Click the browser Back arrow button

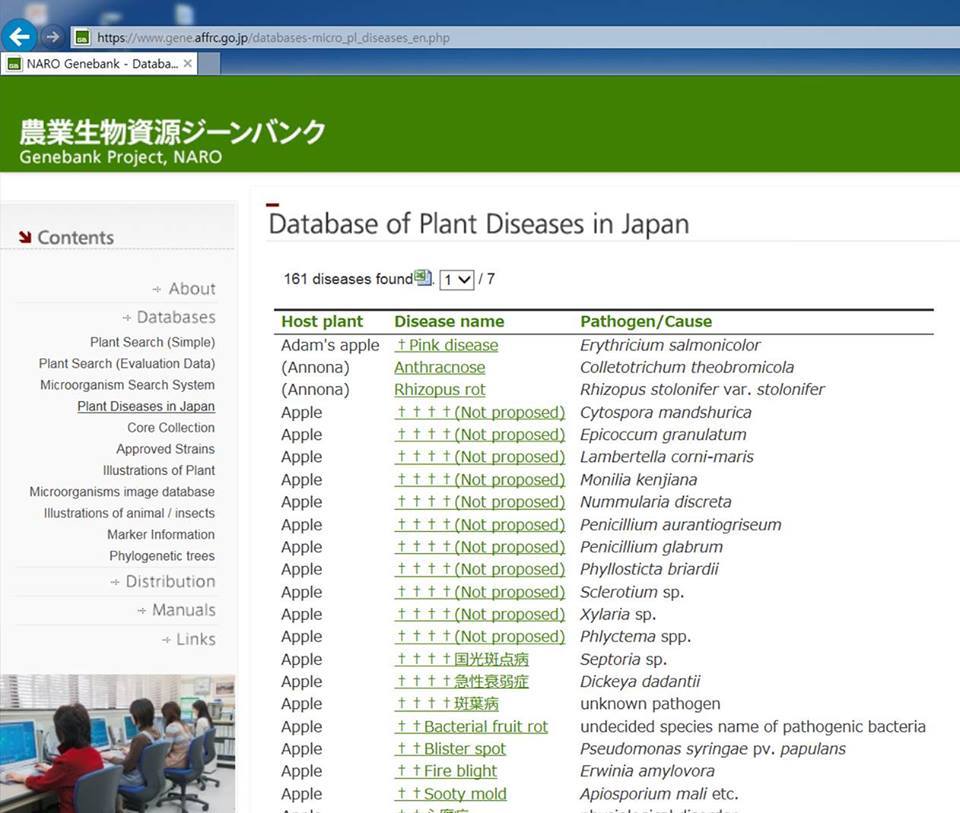[x=20, y=37]
